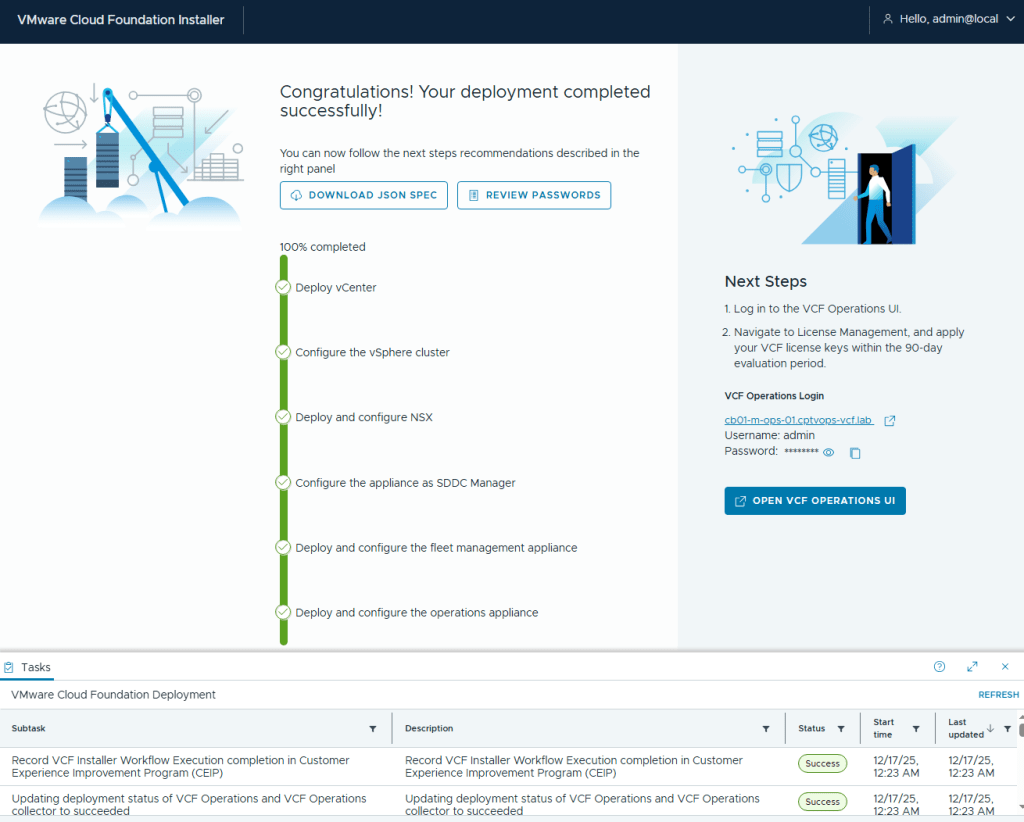
Task: Open the Status column filter
Action: tap(841, 729)
